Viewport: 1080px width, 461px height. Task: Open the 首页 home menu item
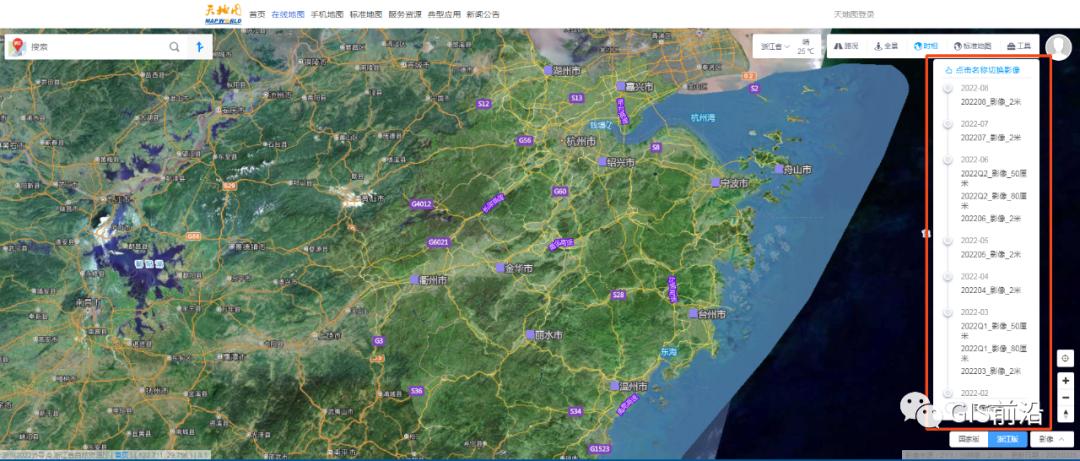[x=257, y=14]
